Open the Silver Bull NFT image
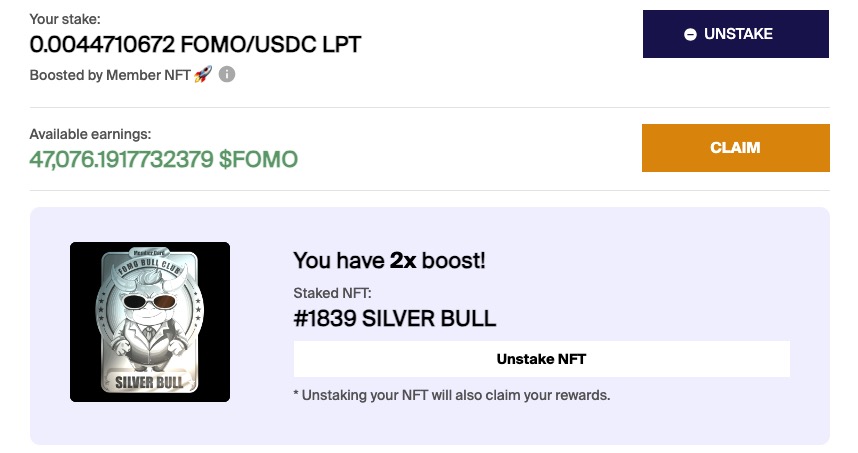 [x=150, y=322]
